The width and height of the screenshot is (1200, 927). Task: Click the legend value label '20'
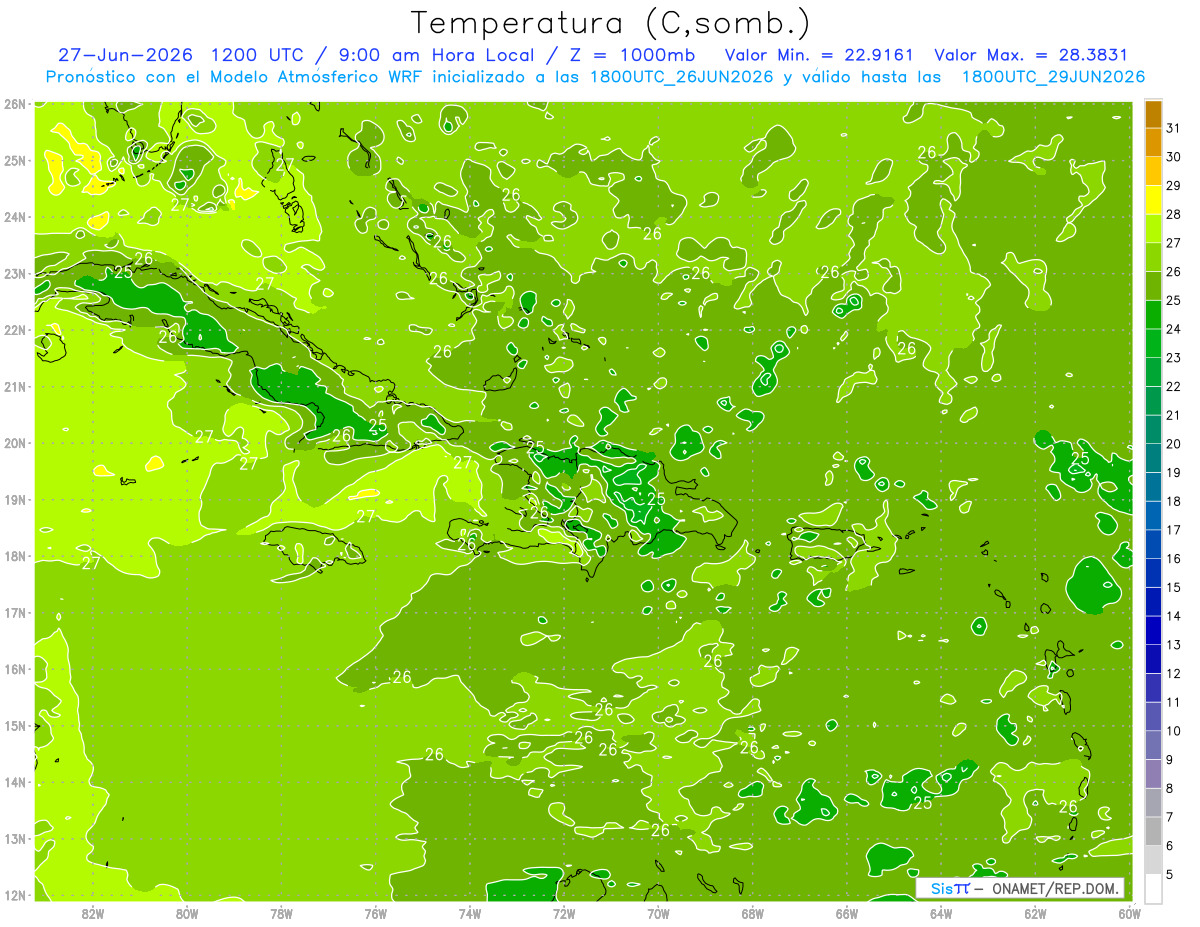(1173, 444)
